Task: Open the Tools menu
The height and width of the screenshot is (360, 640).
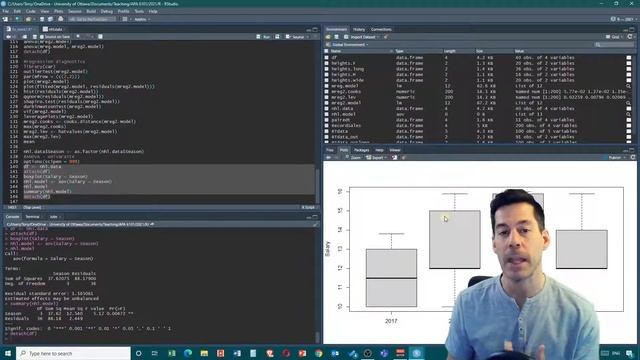Action: (139, 11)
